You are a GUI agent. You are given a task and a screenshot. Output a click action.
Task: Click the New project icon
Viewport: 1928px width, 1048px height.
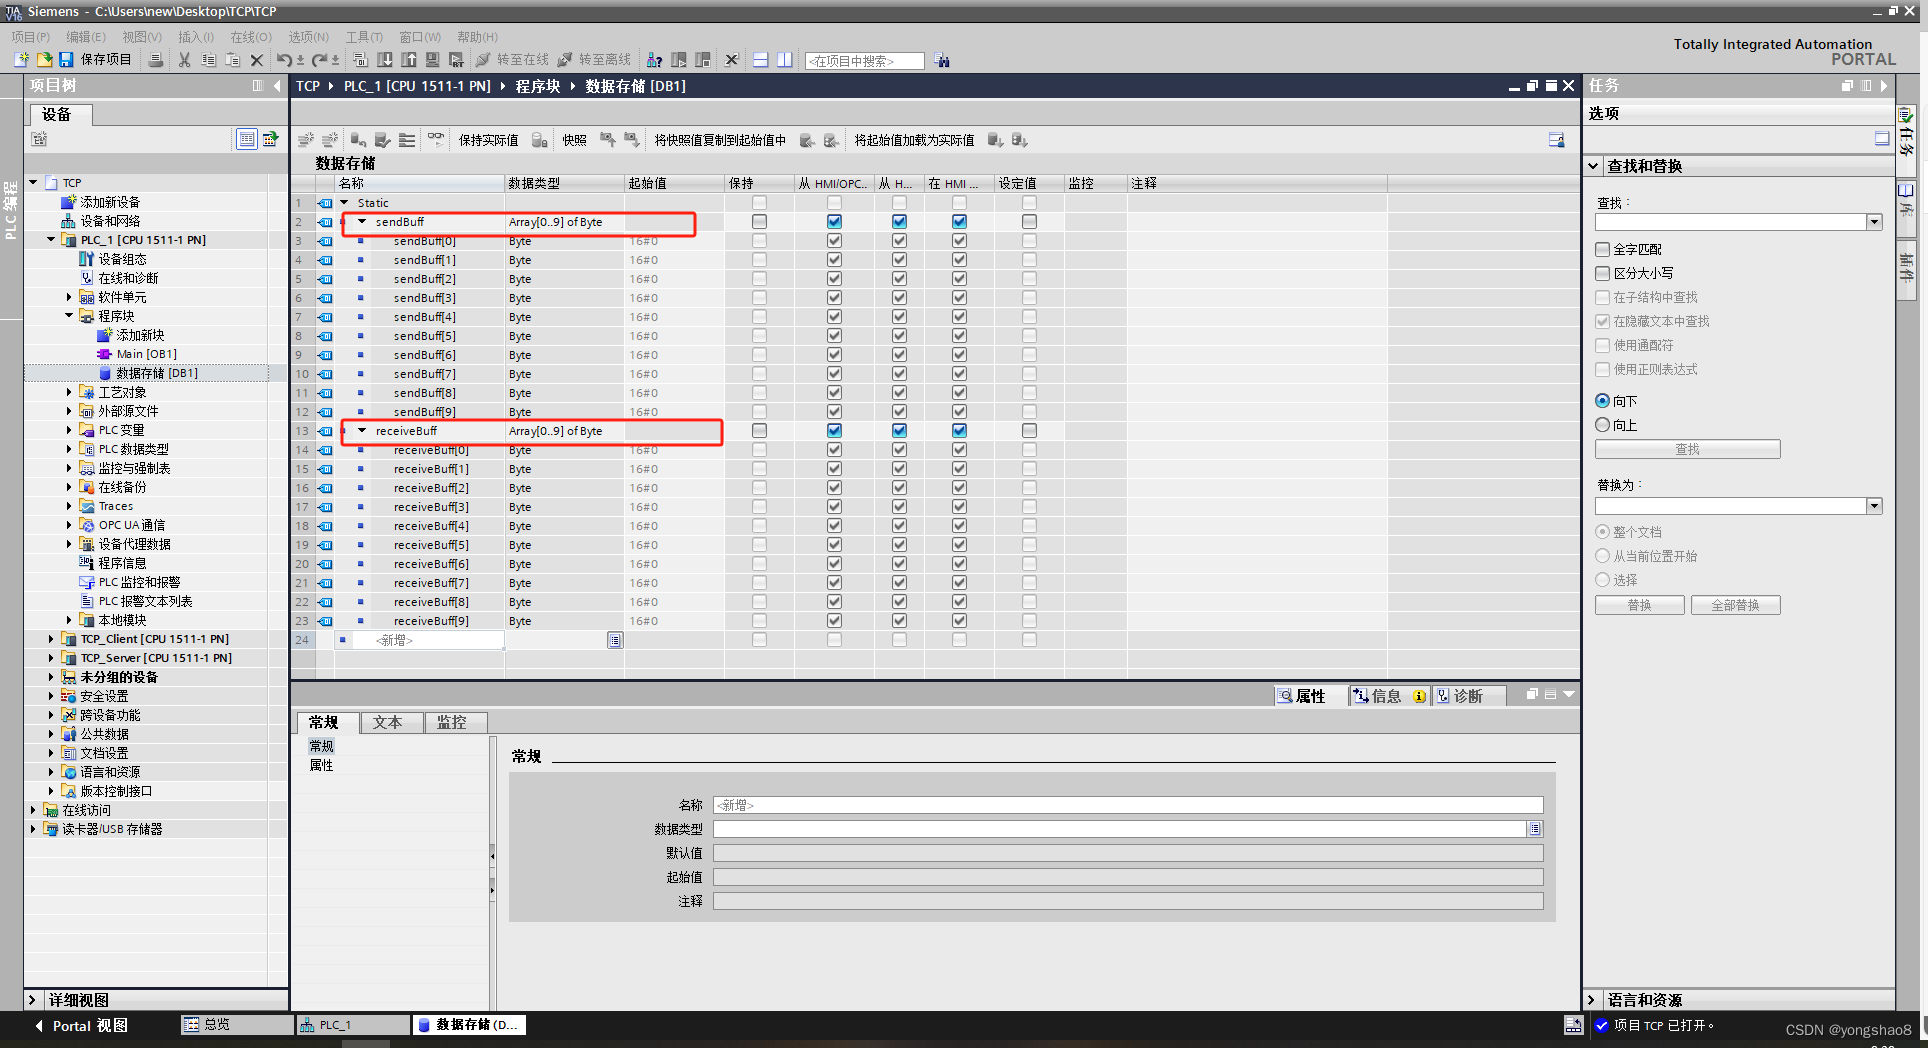(21, 60)
